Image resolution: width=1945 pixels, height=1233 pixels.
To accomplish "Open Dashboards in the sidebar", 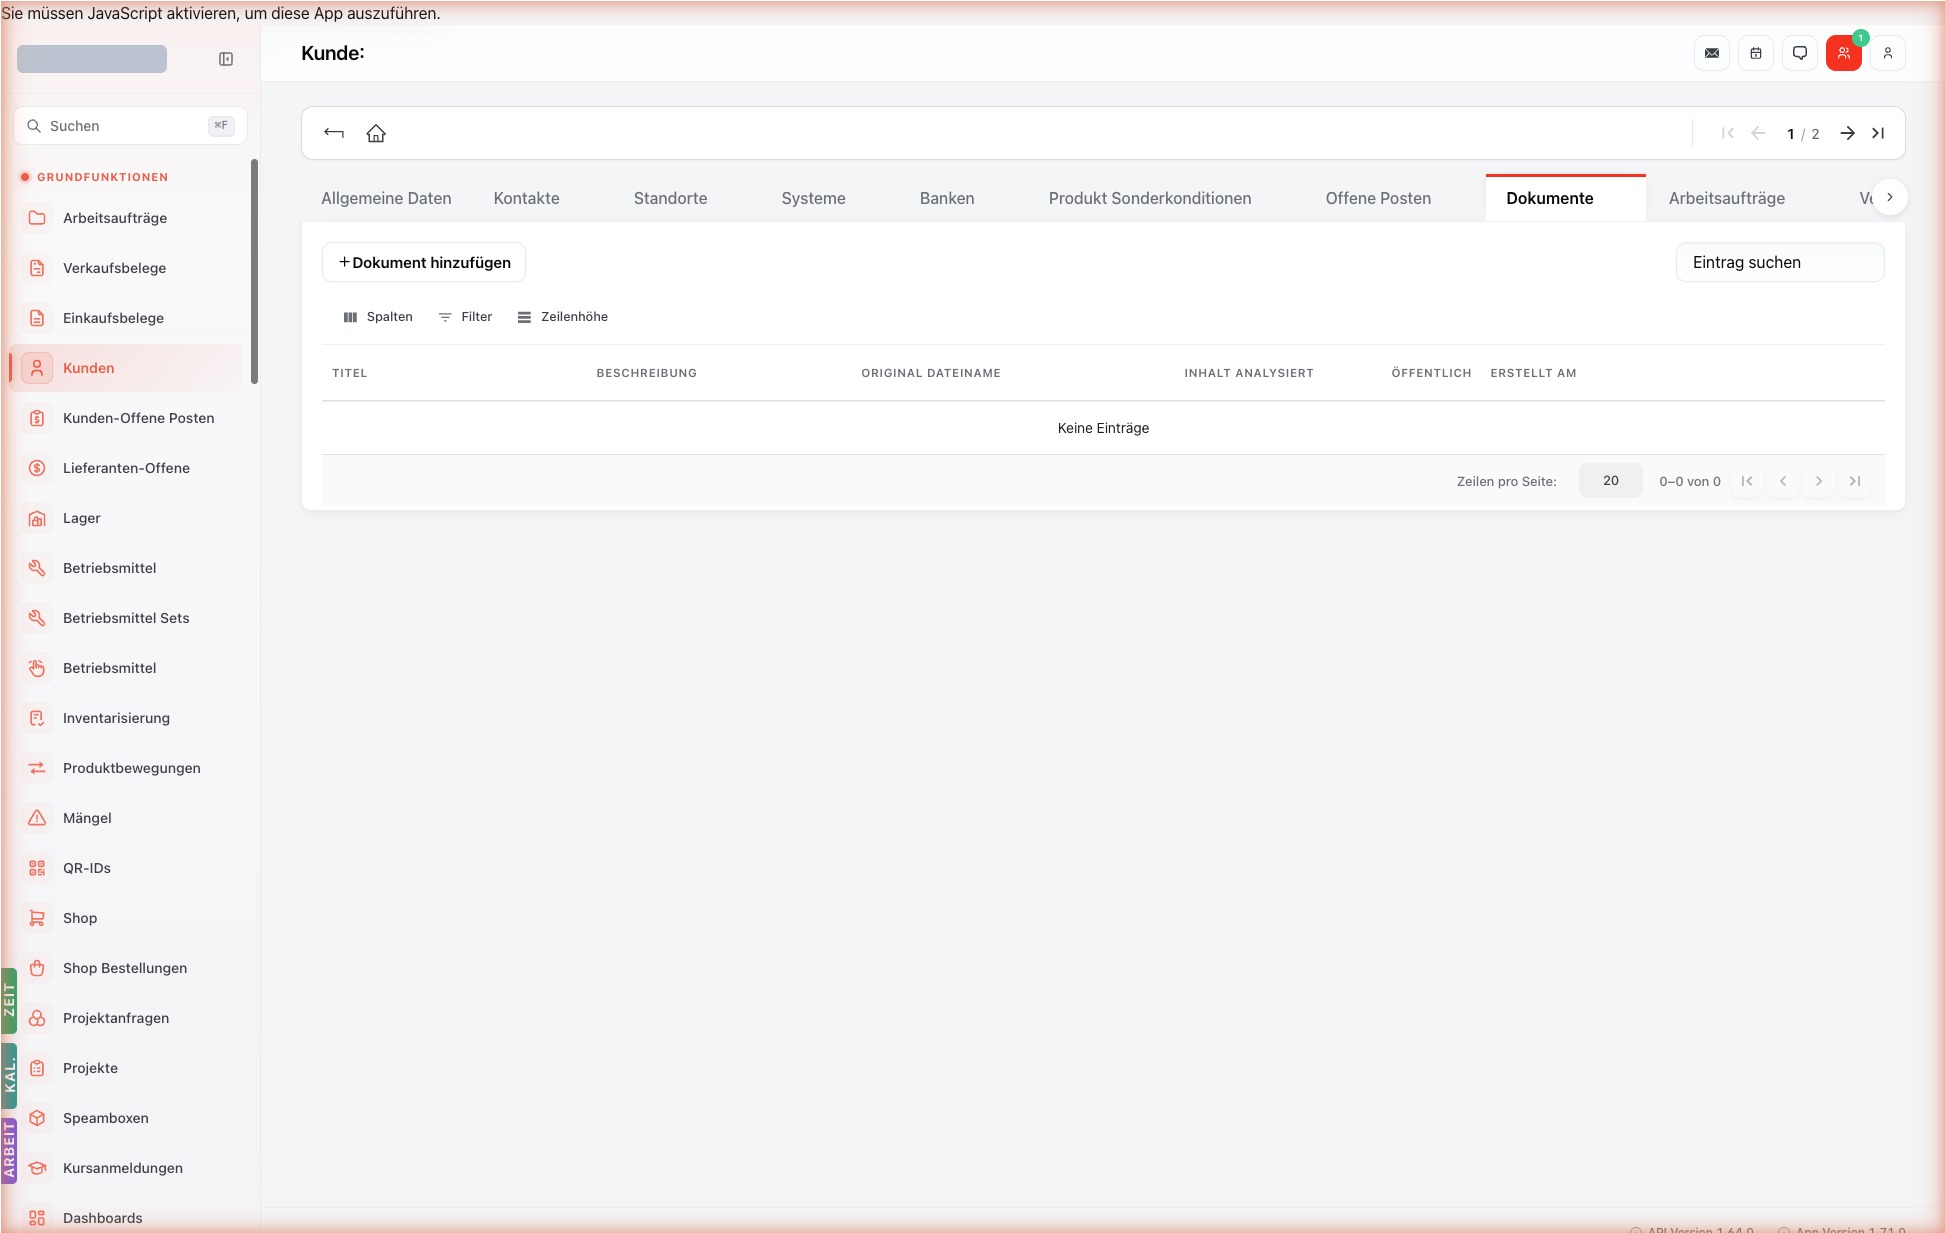I will click(126, 1218).
